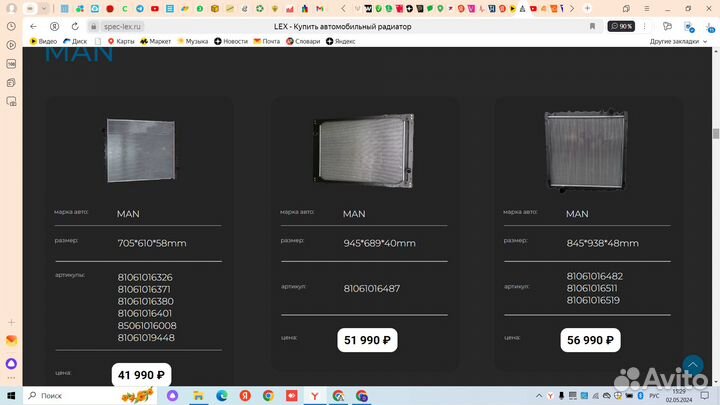Click the padlock site security icon
The width and height of the screenshot is (720, 405).
94,27
